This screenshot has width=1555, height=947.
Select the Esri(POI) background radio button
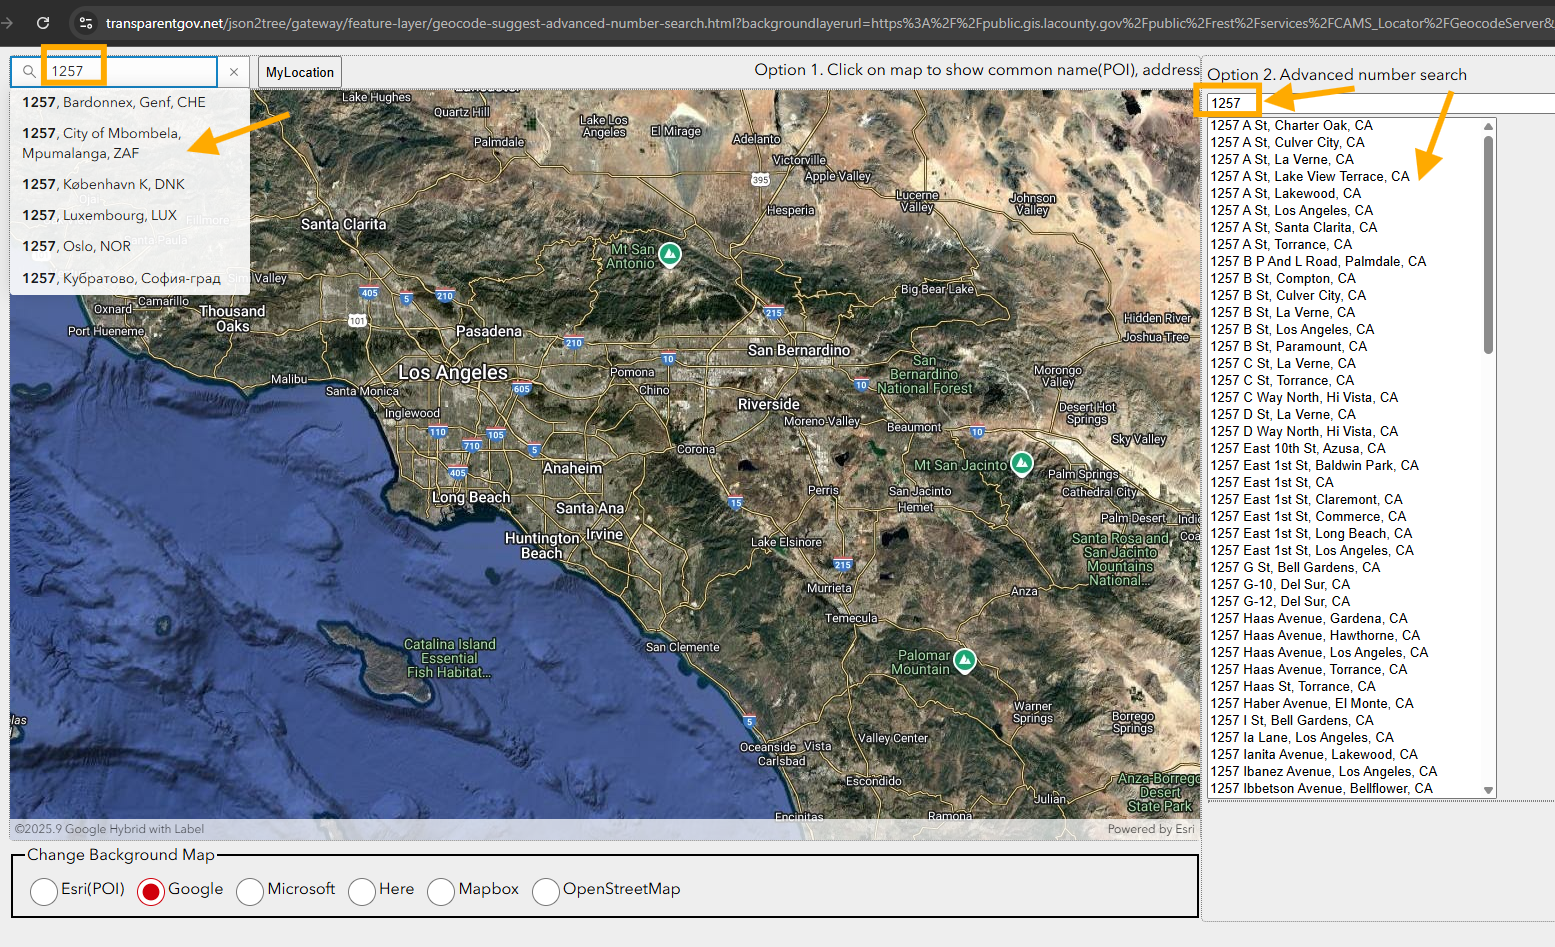44,891
